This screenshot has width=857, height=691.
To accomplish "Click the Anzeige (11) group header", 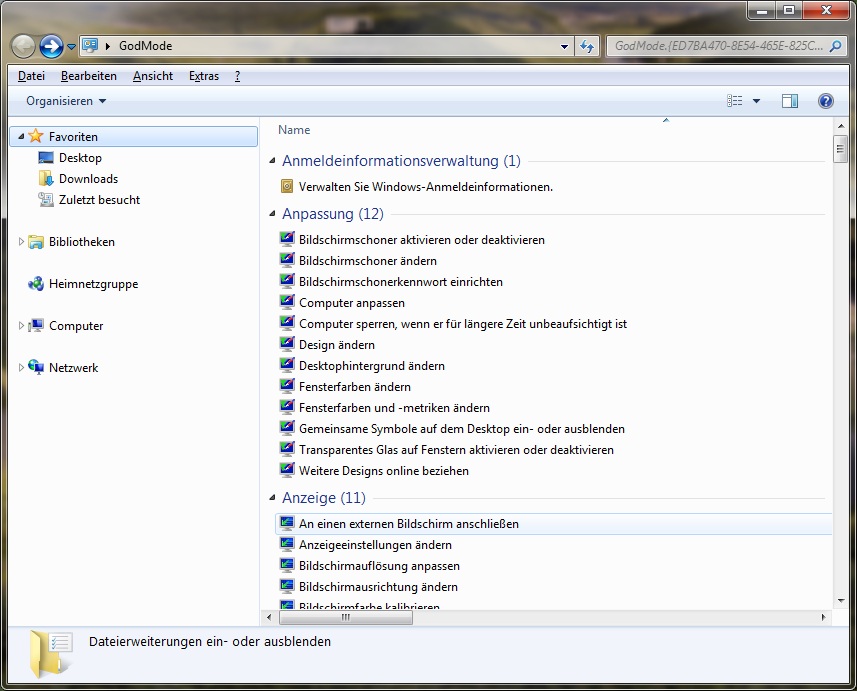I will [324, 497].
